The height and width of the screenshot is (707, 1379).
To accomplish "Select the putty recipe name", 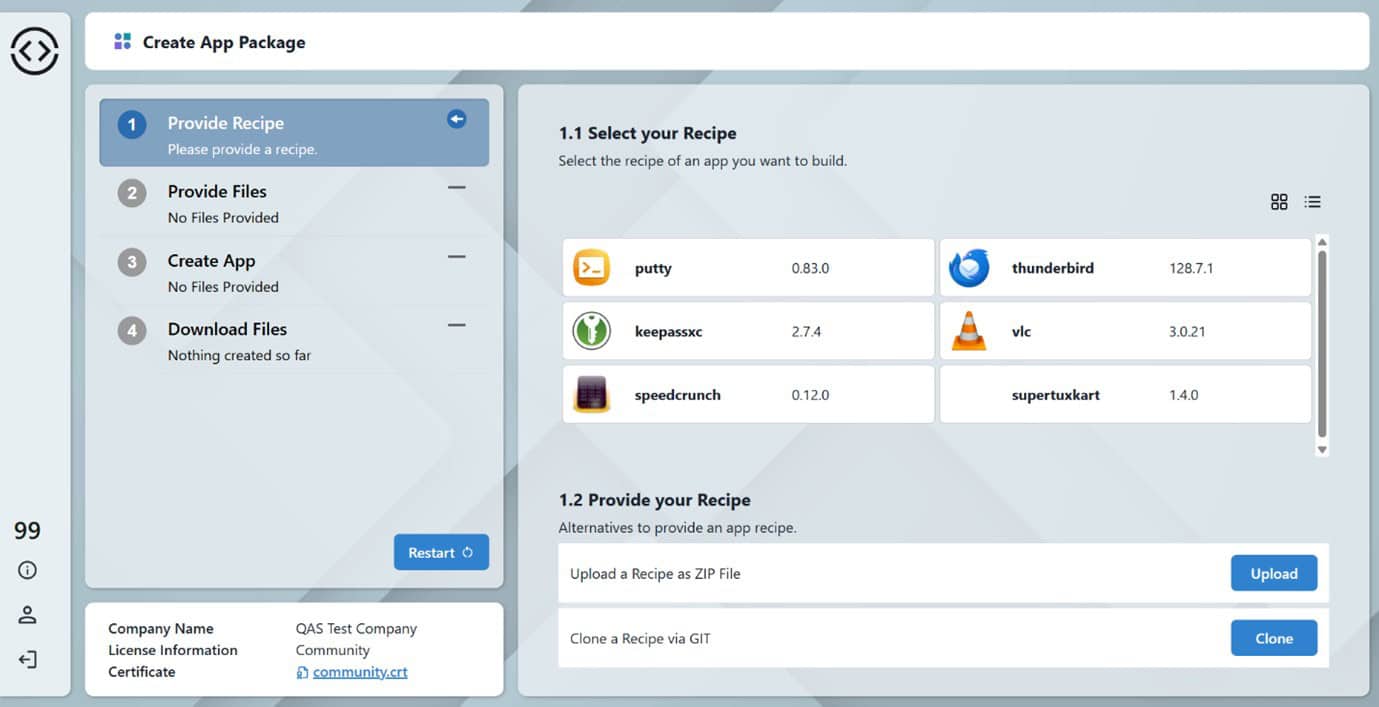I will 653,269.
